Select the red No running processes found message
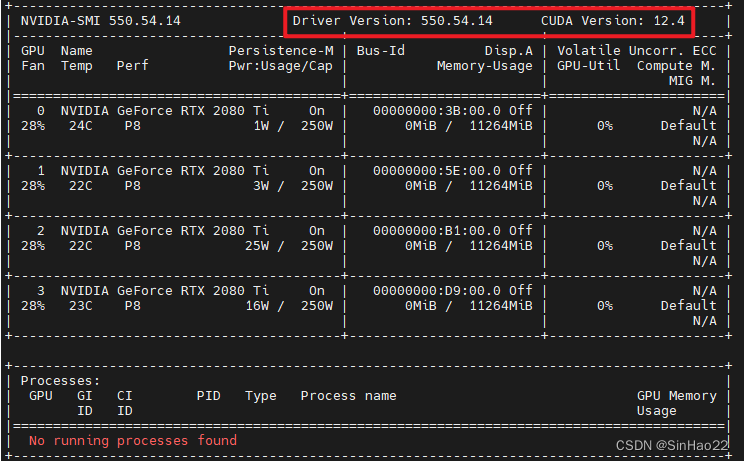Viewport: 744px width, 461px height. click(x=132, y=441)
